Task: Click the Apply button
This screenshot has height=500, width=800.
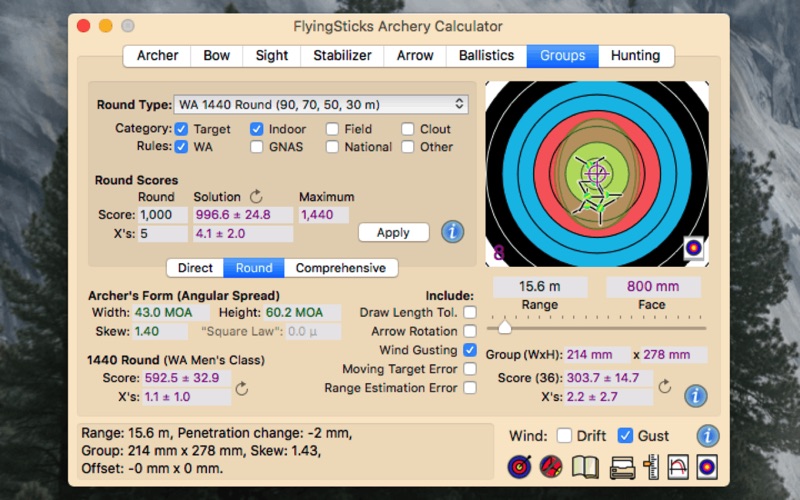Action: (x=393, y=233)
